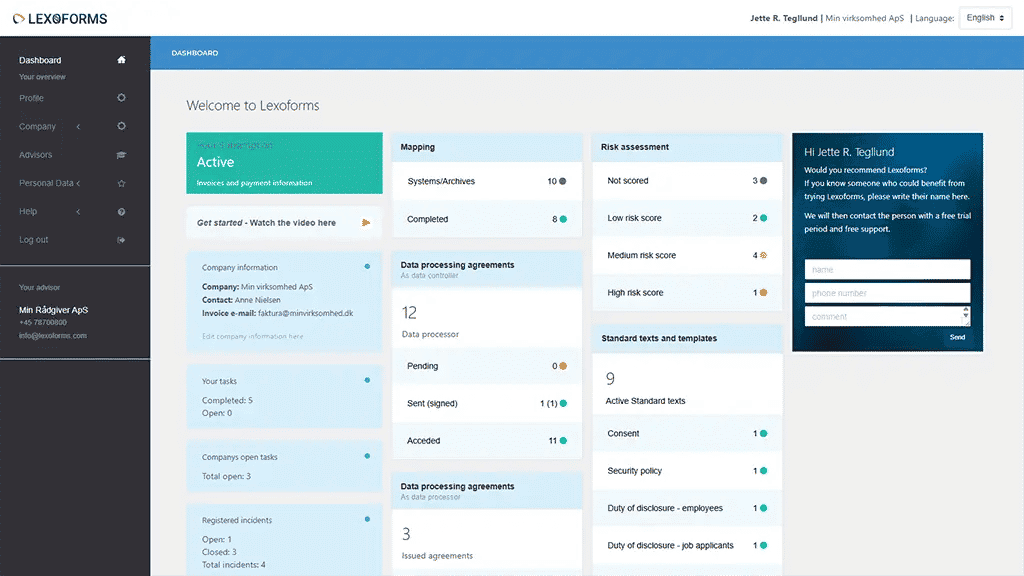Click the green dot beside Low risk score
1024x576 pixels.
763,217
